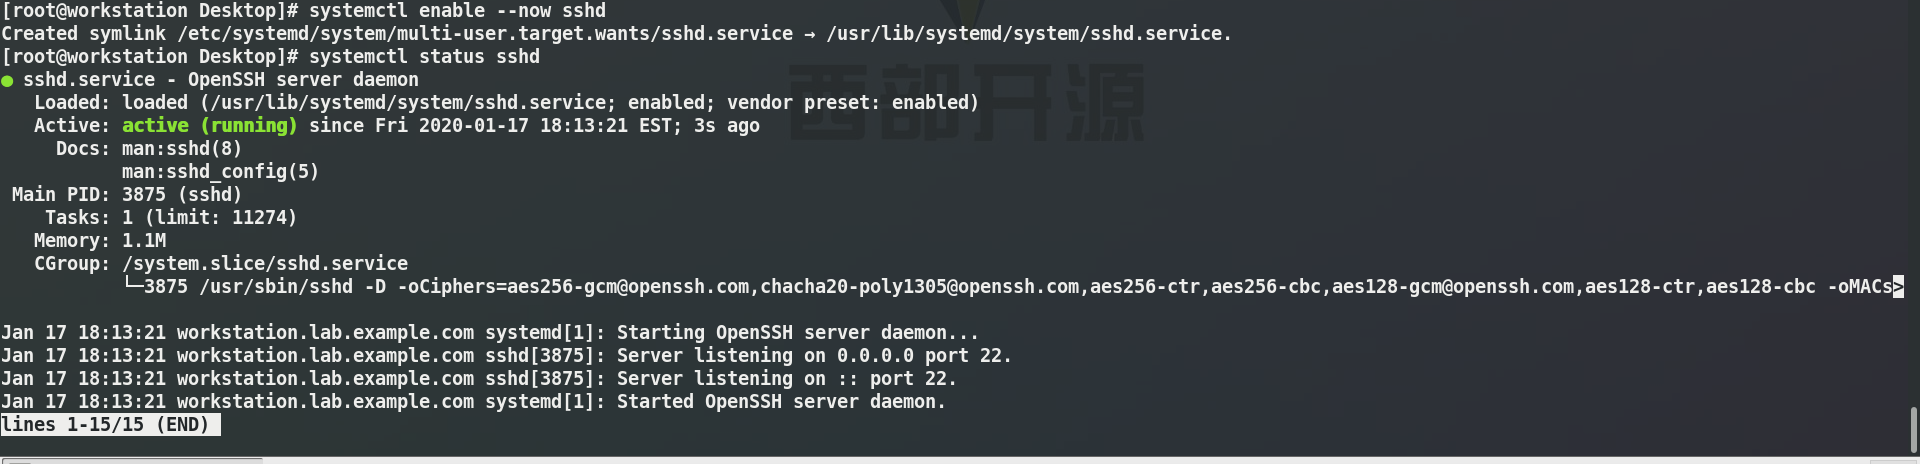Click the green status dot beside sshd.service
Screen dimensions: 1920x464
[x=8, y=80]
